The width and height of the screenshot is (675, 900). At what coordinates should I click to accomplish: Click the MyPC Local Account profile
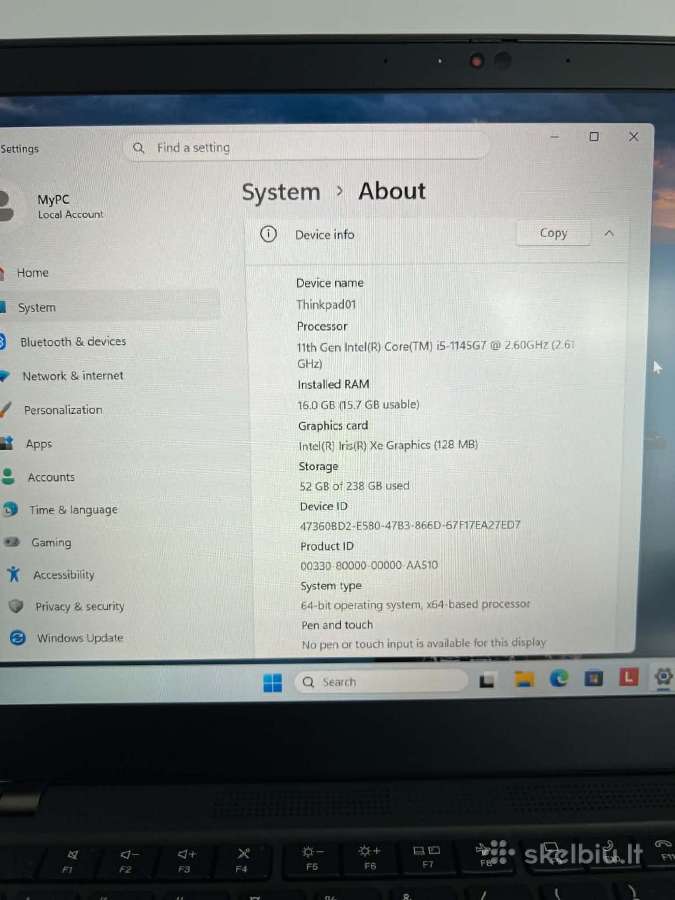tap(55, 207)
